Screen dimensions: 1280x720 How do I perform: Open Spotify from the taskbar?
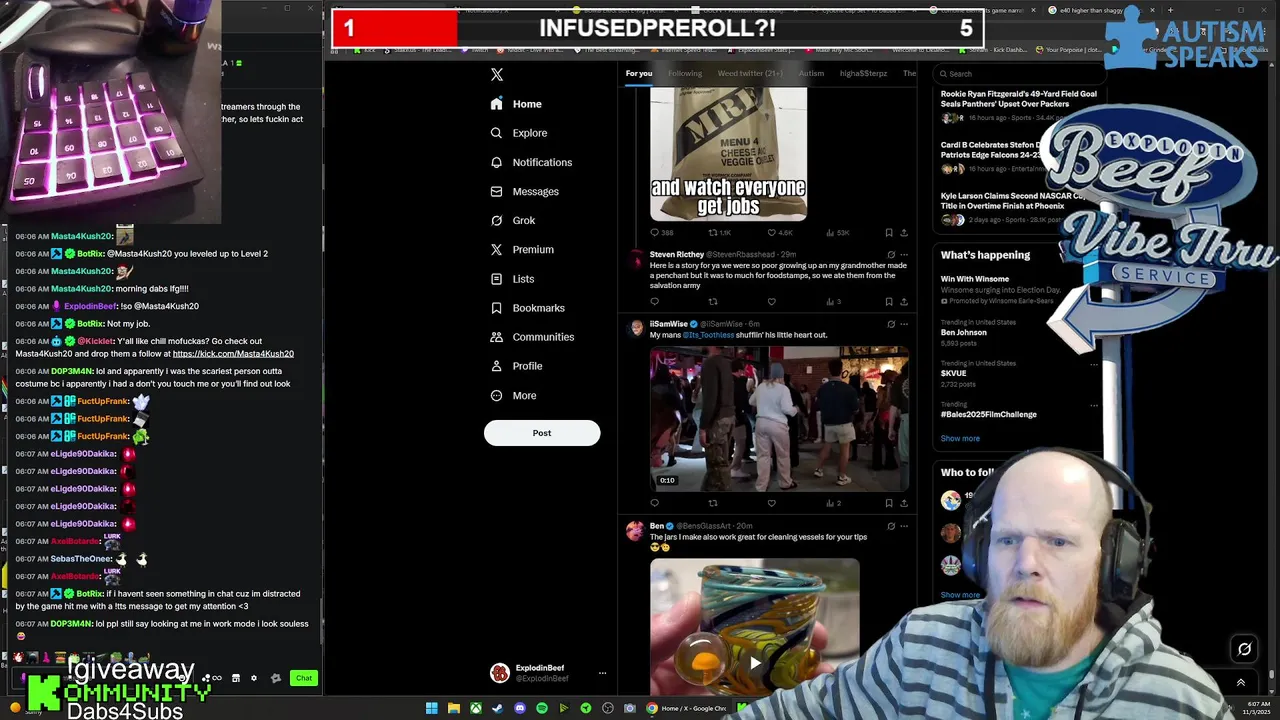pos(542,708)
